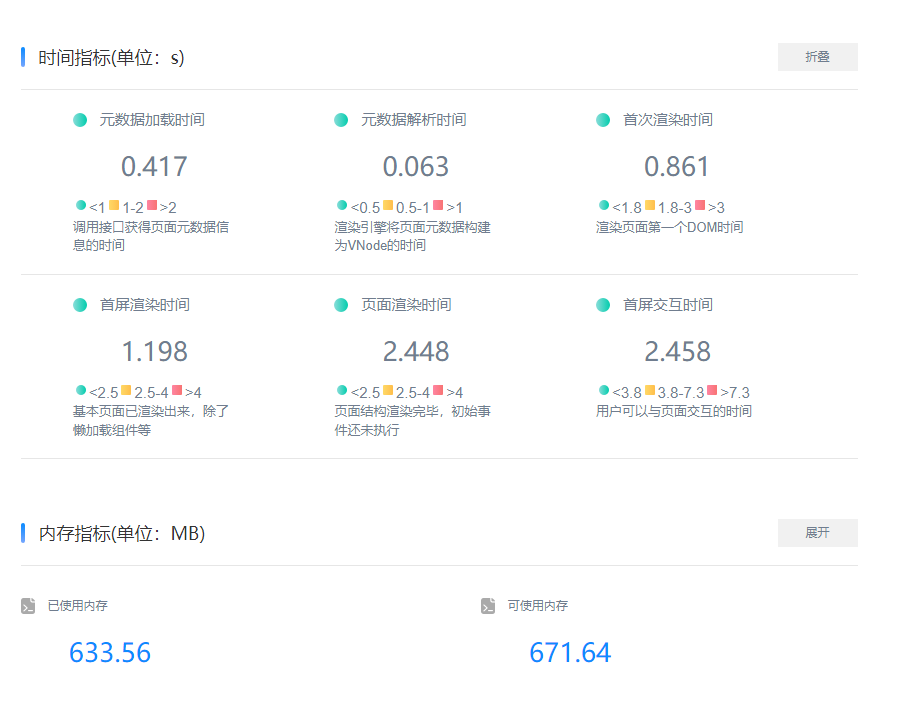Click the 元数据加载时间 label
Viewport: 923px width, 703px height.
(152, 120)
